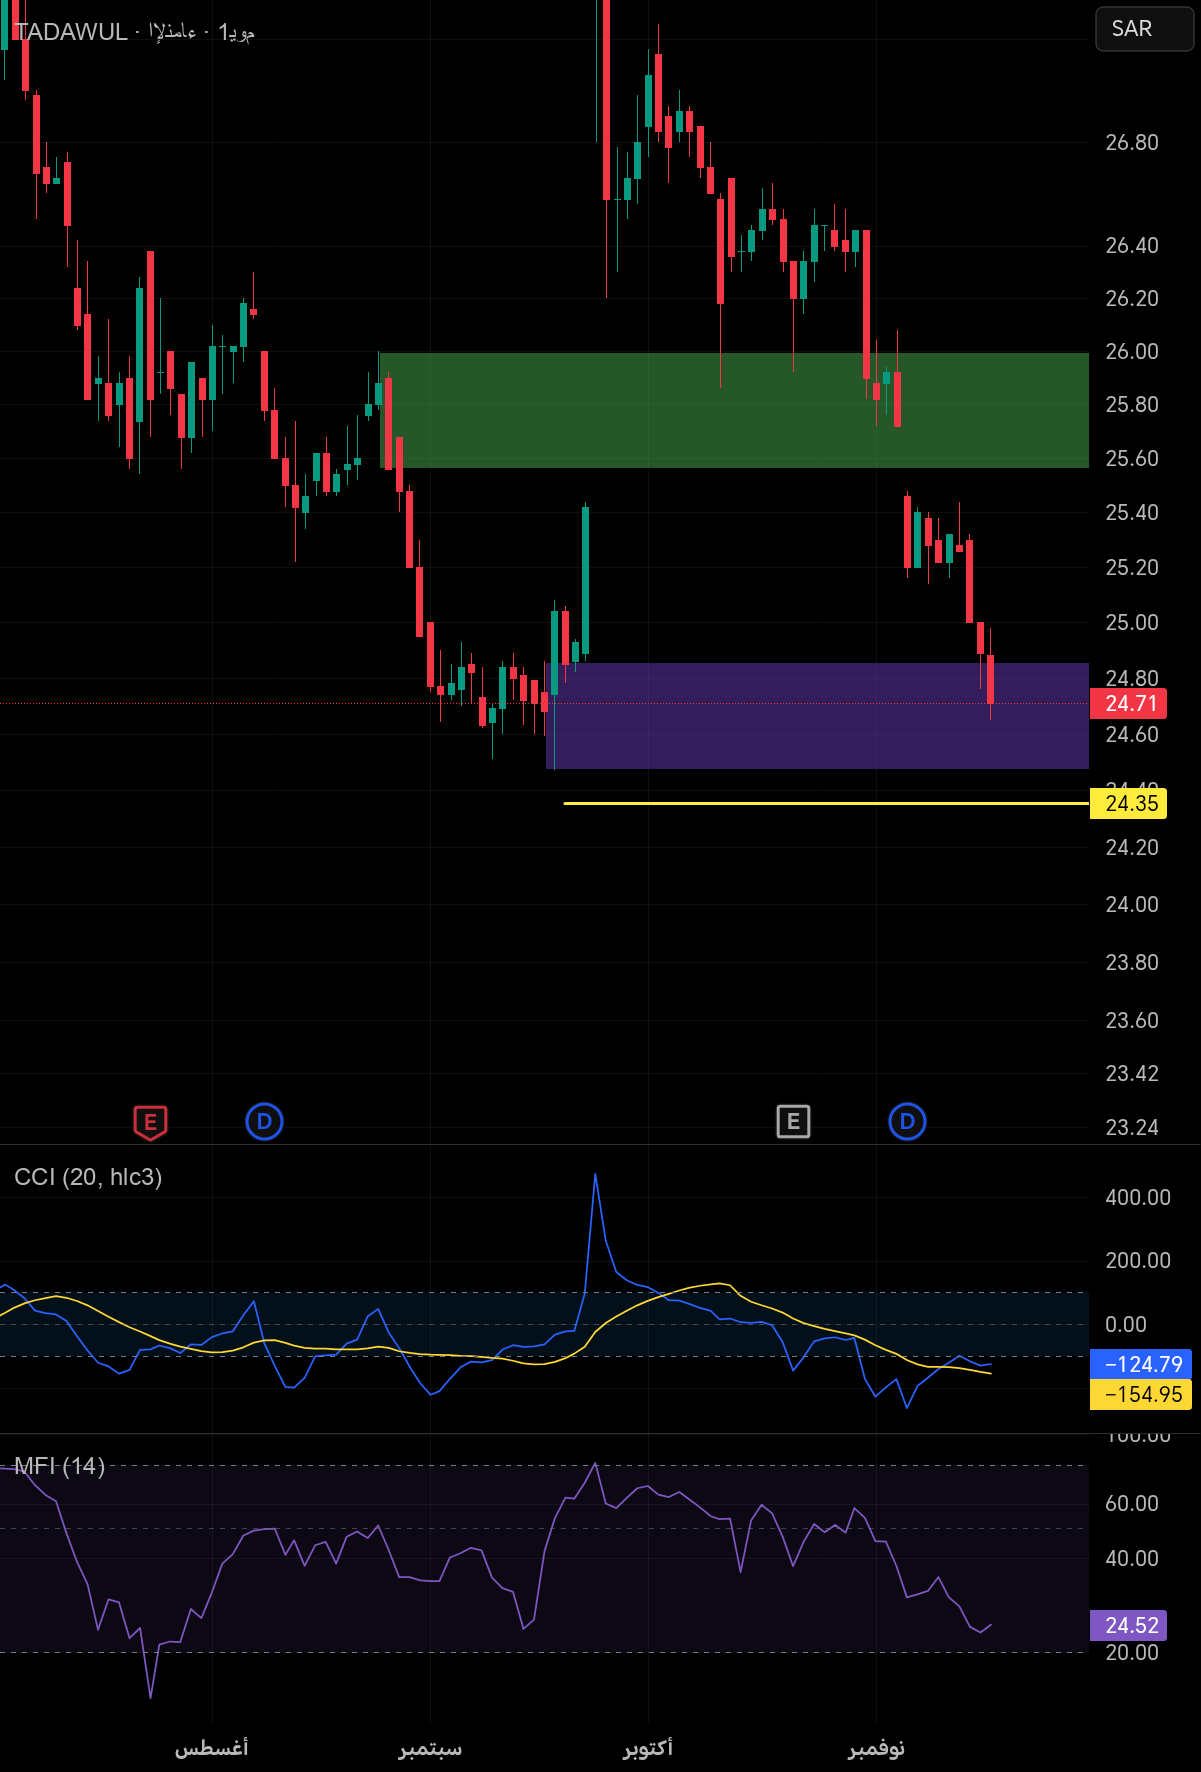Click the blue CCI value label -124.79
Screen dimensions: 1201x1772
pyautogui.click(x=1141, y=1364)
